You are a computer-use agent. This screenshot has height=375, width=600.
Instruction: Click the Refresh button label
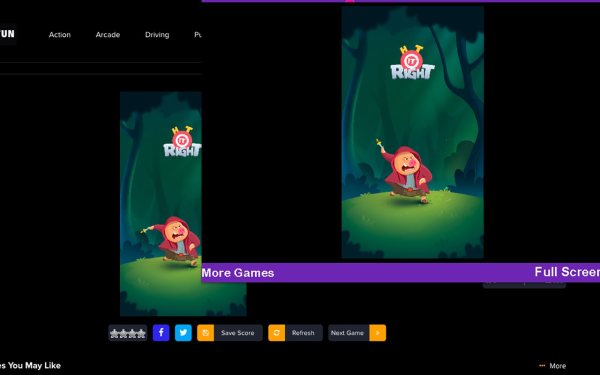tap(303, 333)
